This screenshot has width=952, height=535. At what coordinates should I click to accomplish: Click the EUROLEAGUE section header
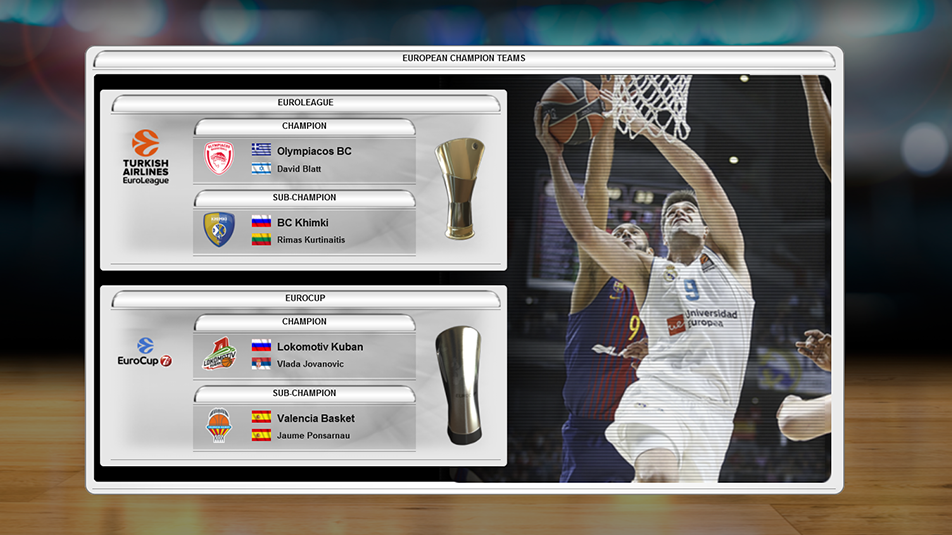click(x=305, y=103)
